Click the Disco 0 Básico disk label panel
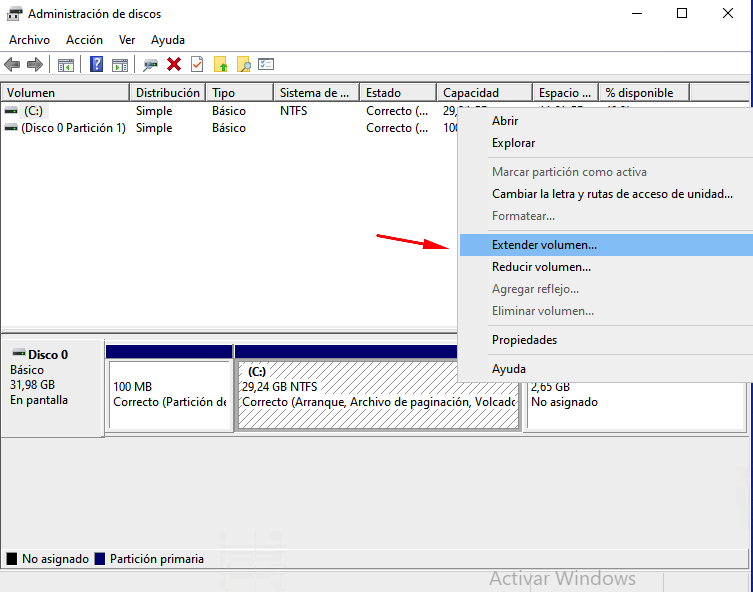The width and height of the screenshot is (753, 592). tap(52, 387)
